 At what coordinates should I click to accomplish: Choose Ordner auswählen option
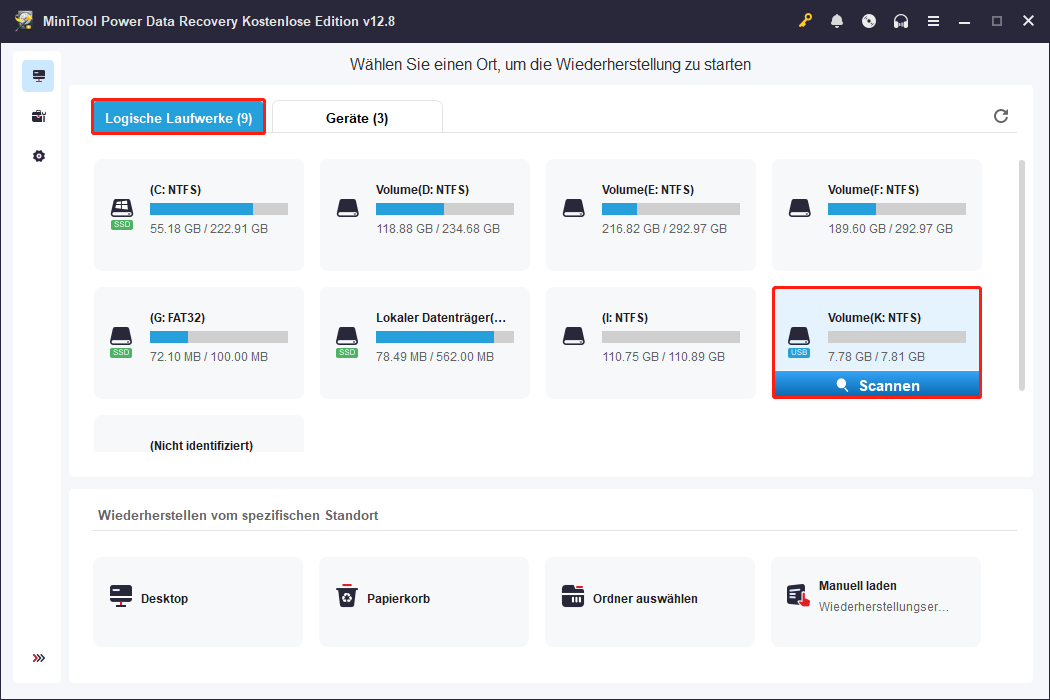(x=650, y=602)
